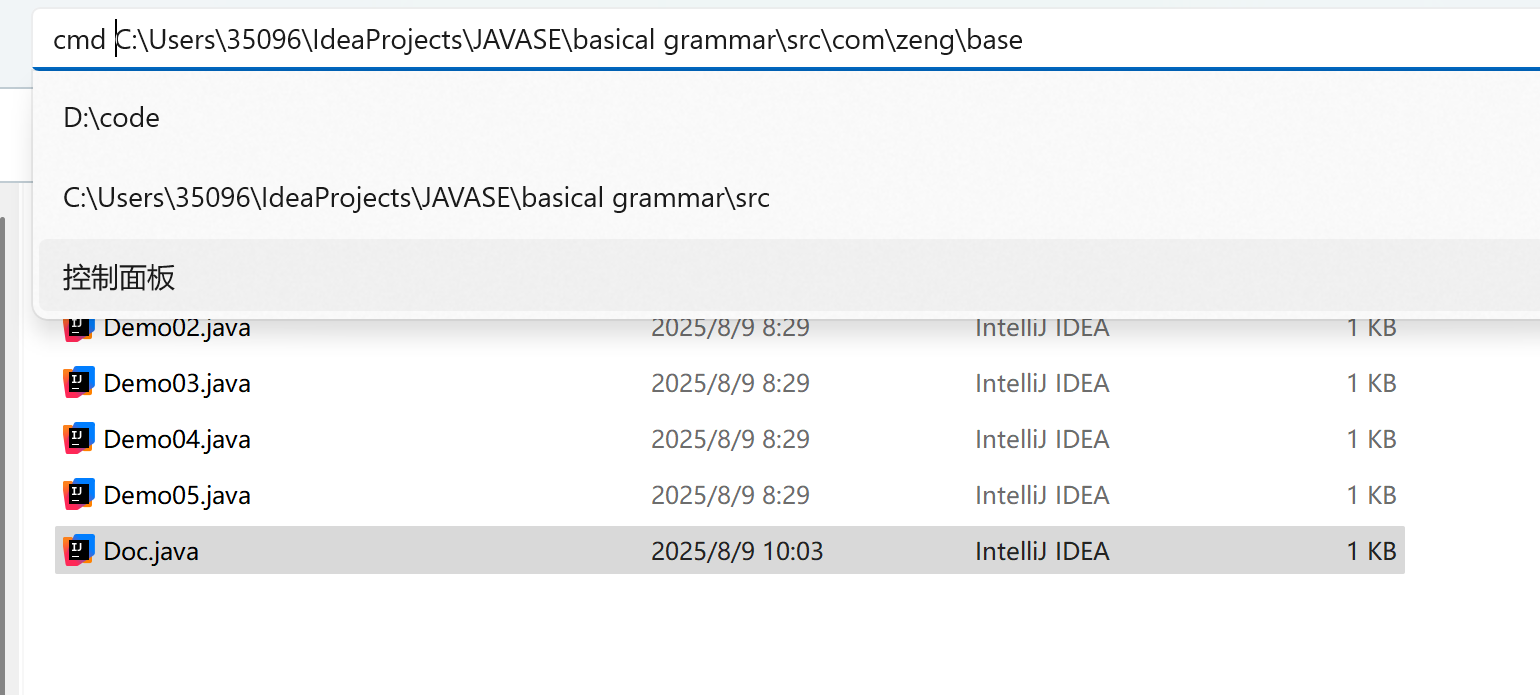Select the Demo05.java file
Image resolution: width=1540 pixels, height=695 pixels.
coord(177,495)
